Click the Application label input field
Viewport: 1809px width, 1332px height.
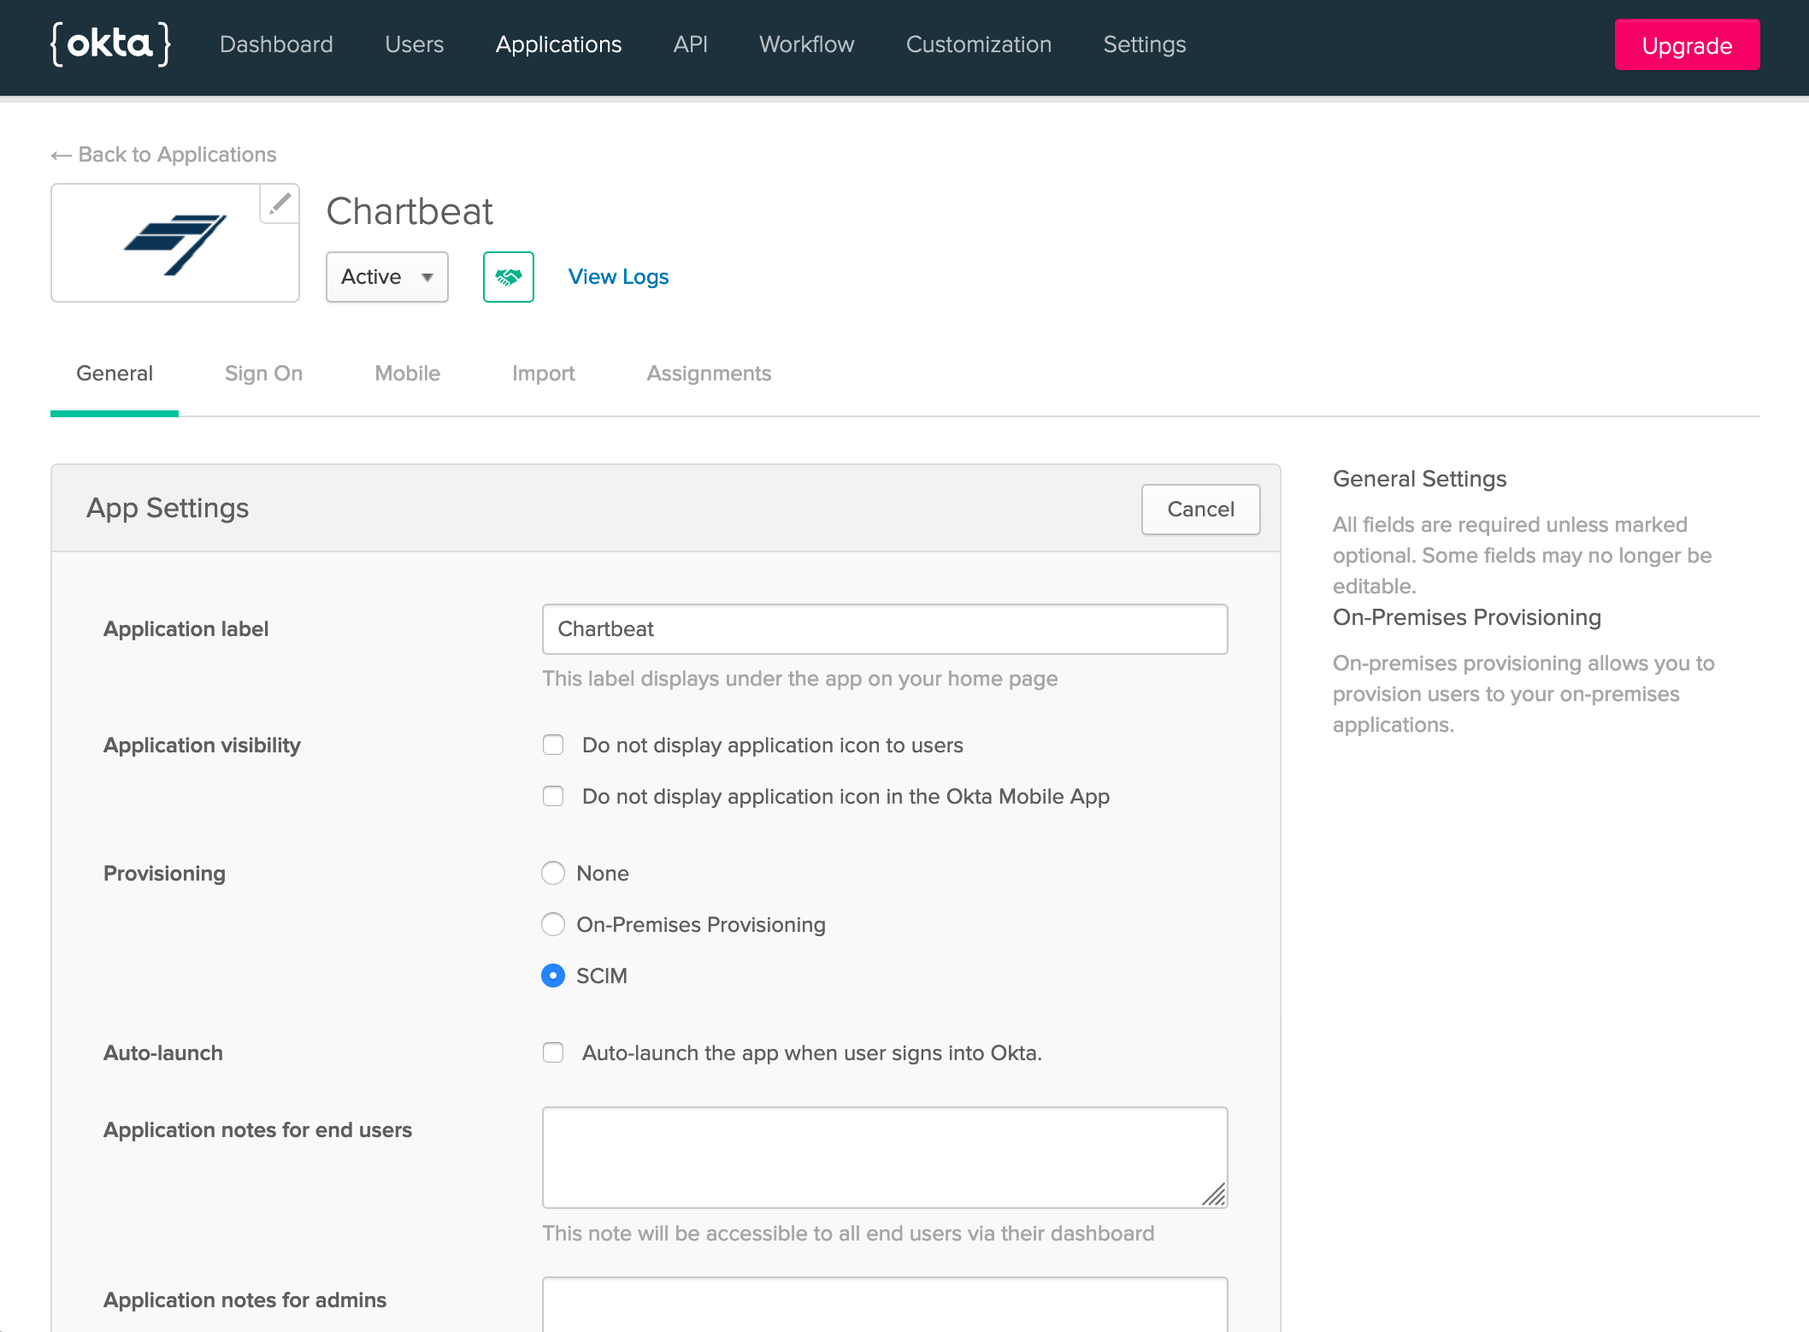885,629
